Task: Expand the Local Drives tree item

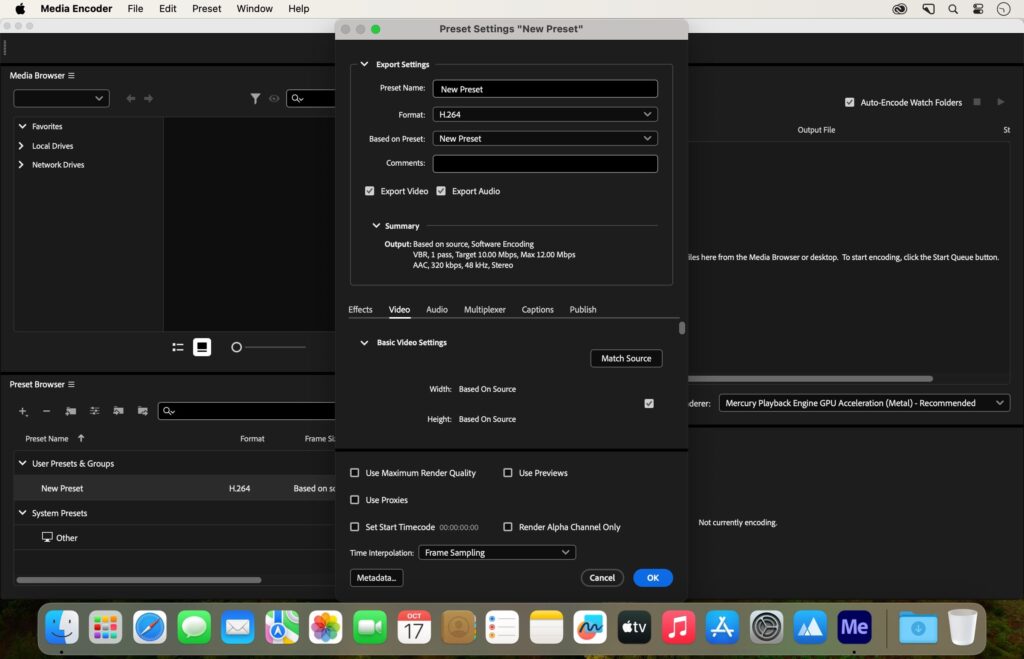Action: [21, 146]
